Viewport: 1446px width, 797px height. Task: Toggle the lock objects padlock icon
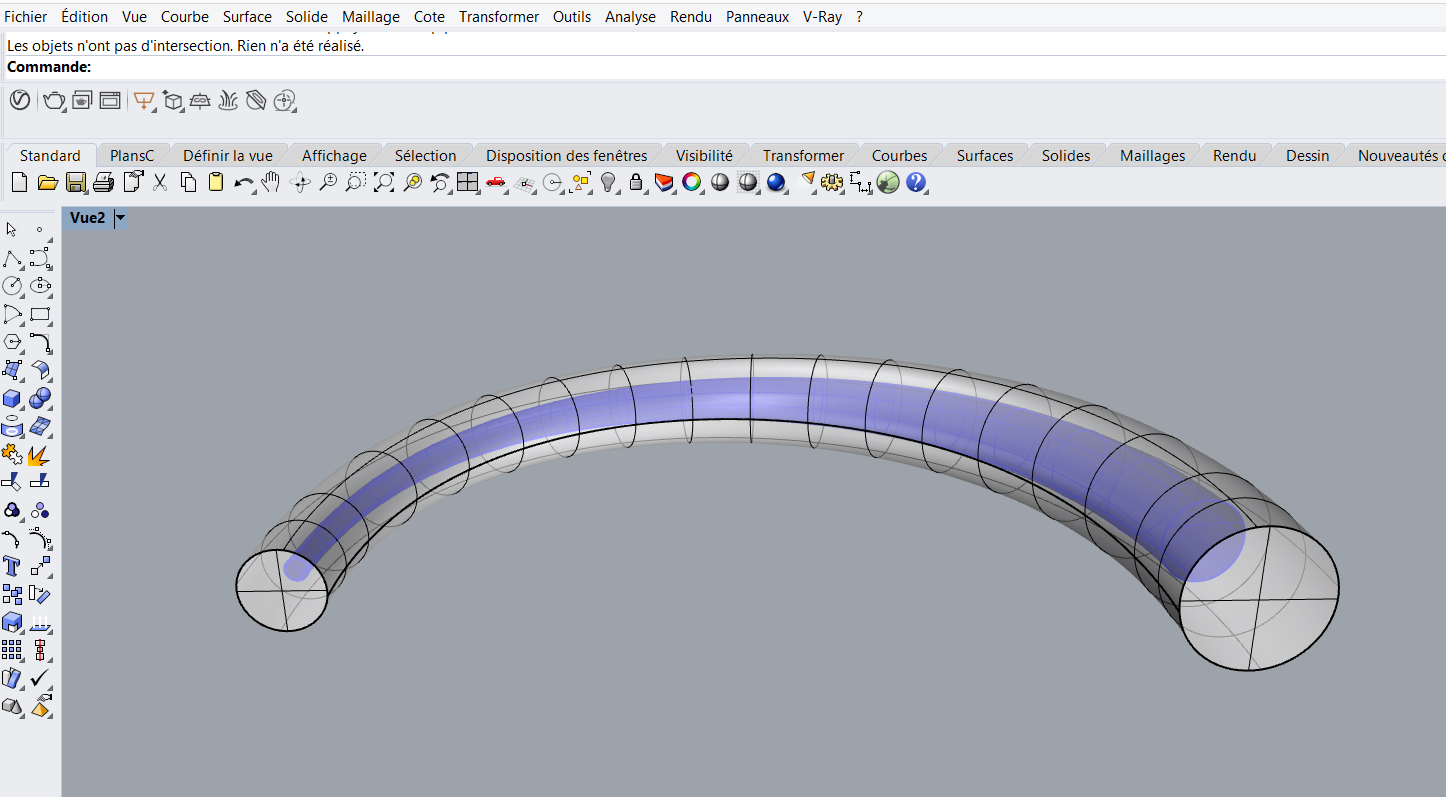[635, 182]
